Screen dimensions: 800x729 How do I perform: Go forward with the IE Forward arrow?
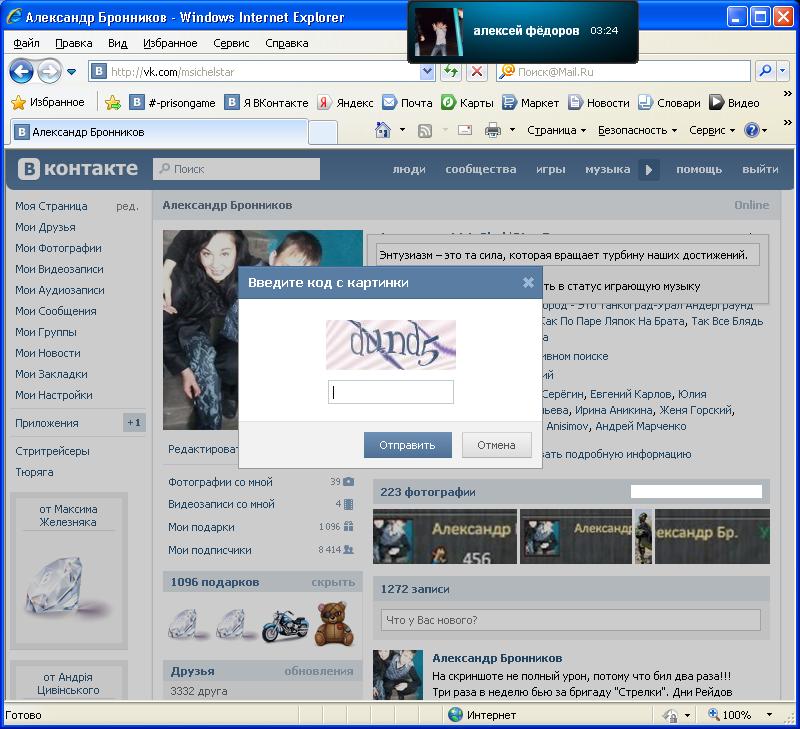point(49,72)
